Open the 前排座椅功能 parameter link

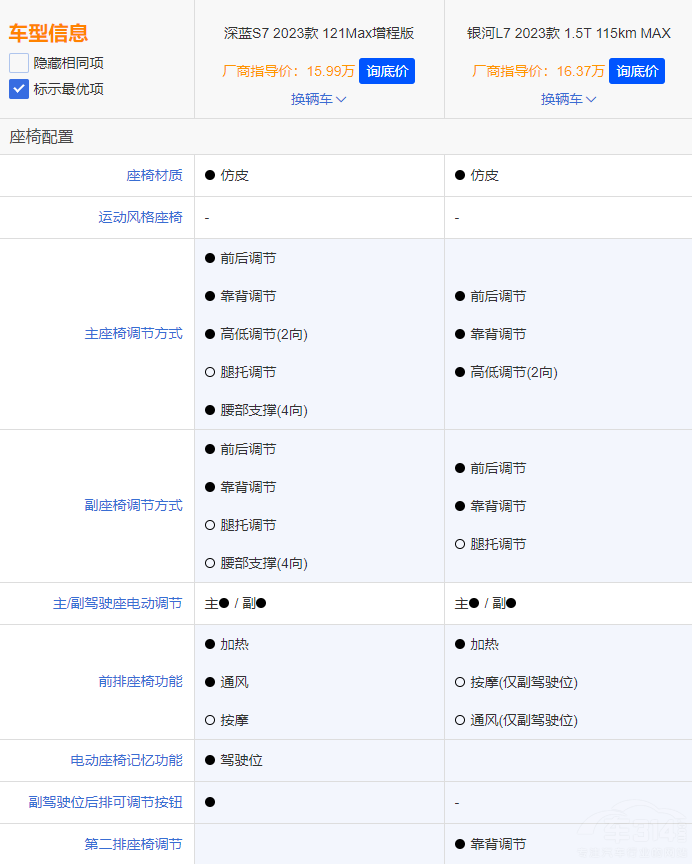(140, 682)
